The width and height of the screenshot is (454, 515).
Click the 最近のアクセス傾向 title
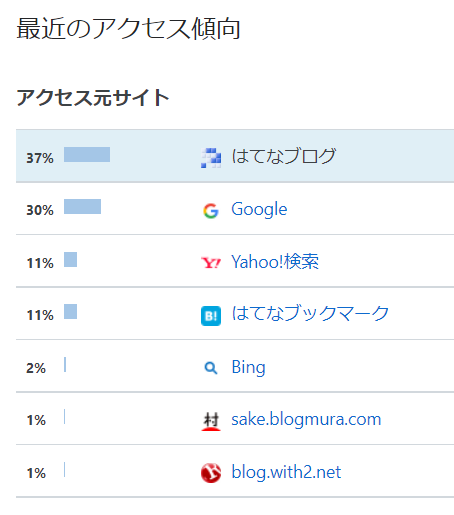pyautogui.click(x=128, y=29)
